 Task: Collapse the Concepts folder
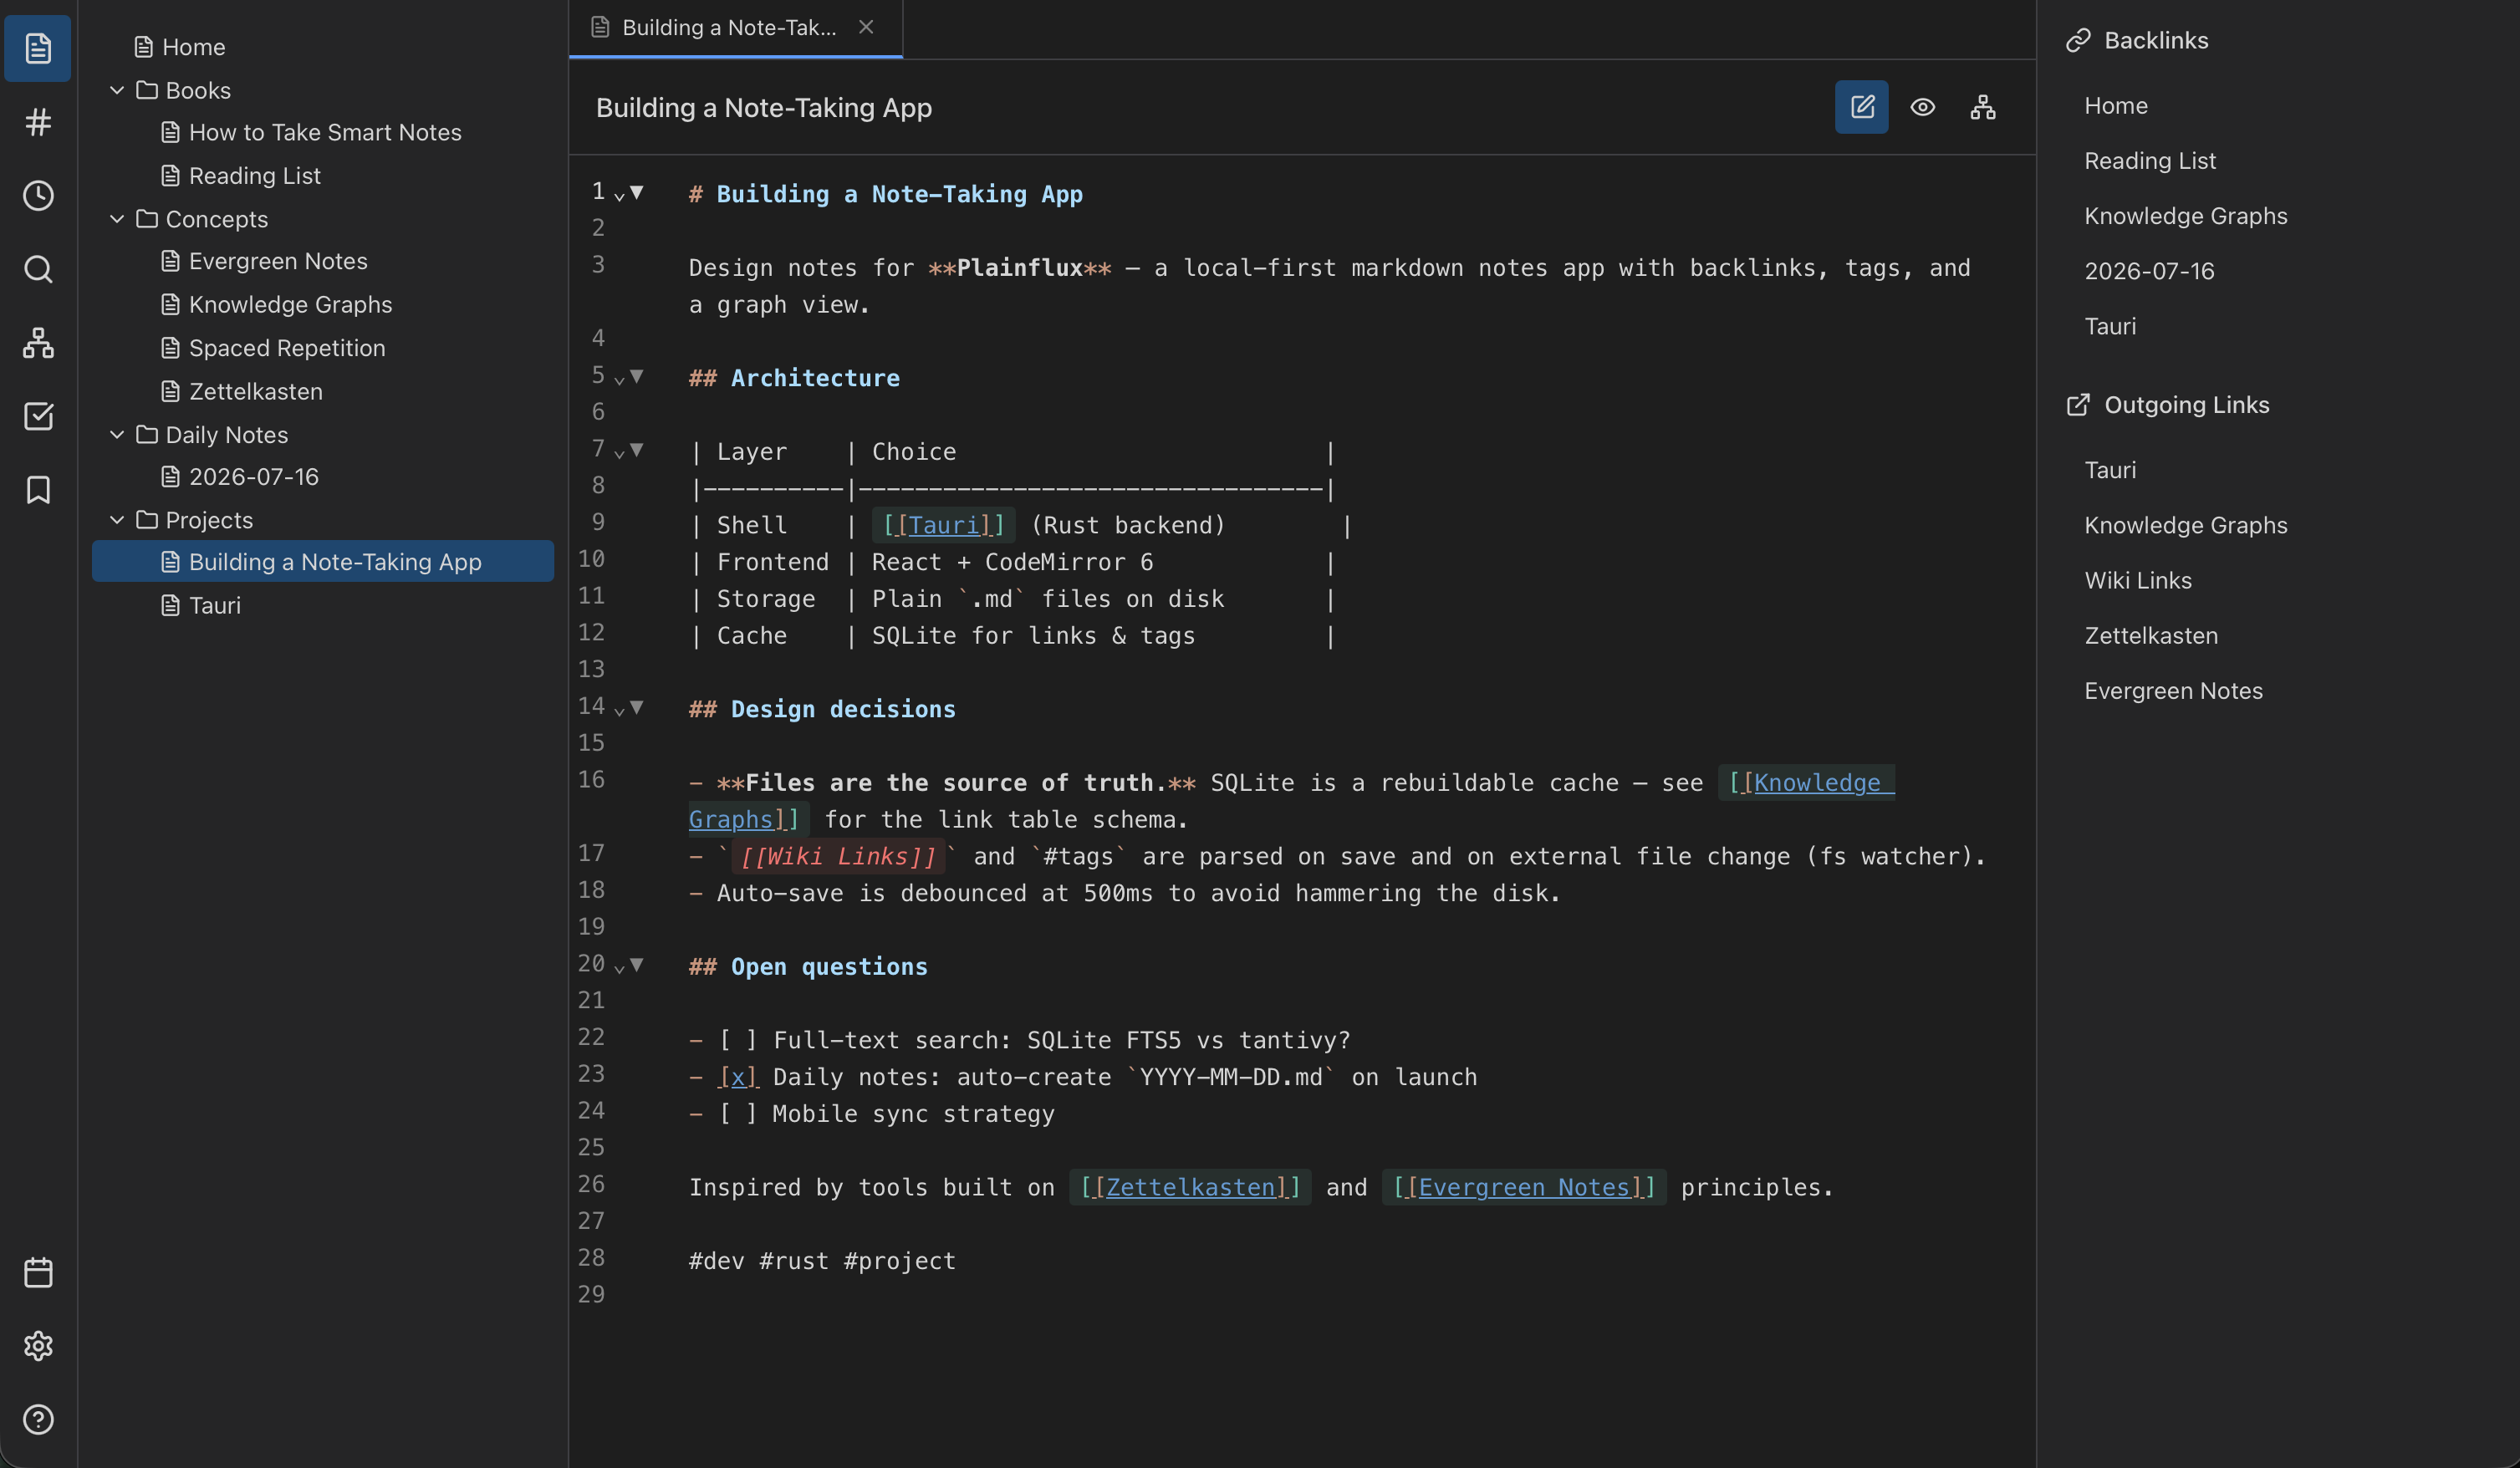click(x=117, y=219)
